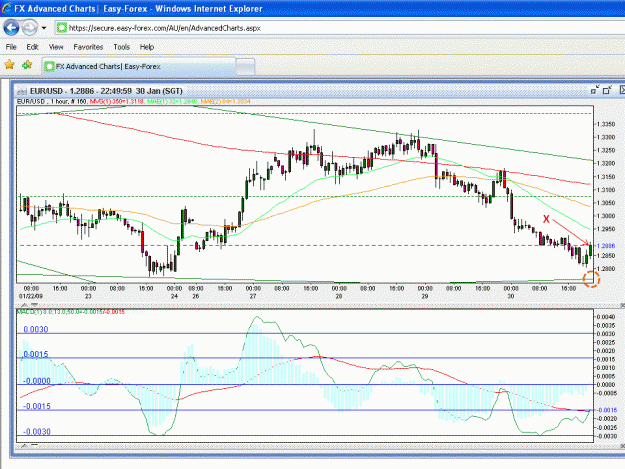Open the Favorites menu
This screenshot has width=625, height=469.
pos(88,47)
